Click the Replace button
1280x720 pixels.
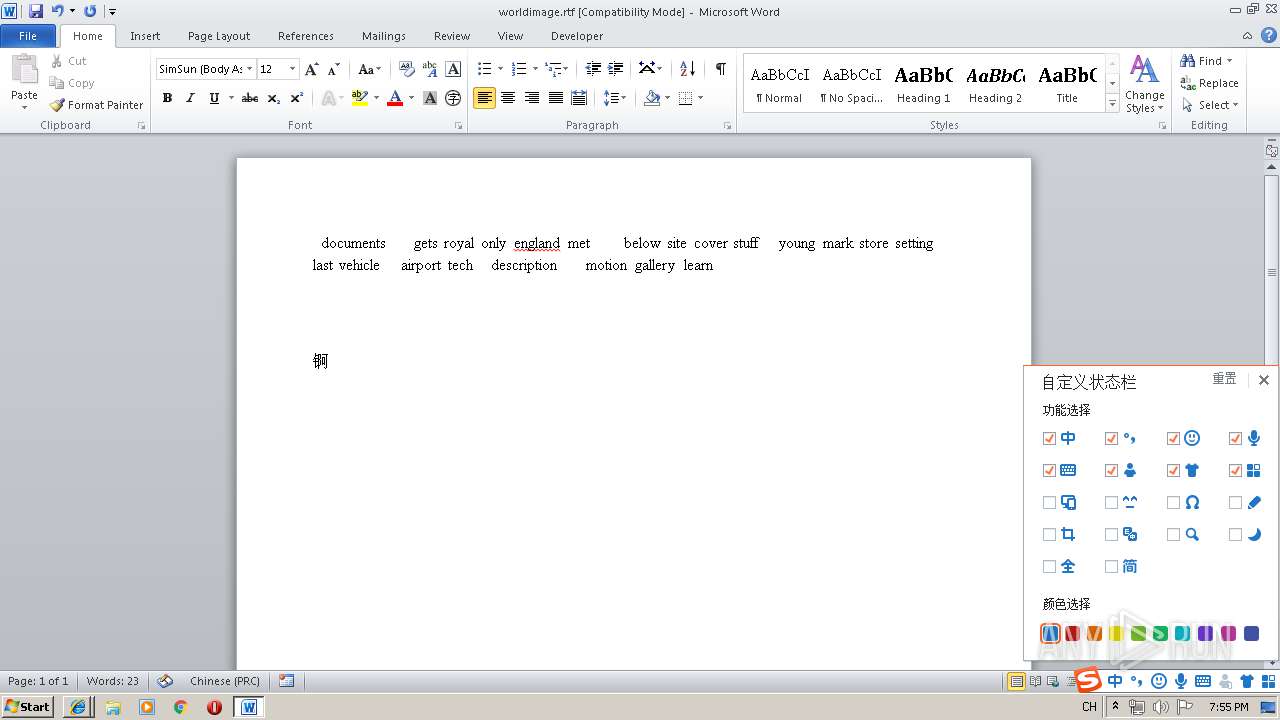tap(1210, 83)
